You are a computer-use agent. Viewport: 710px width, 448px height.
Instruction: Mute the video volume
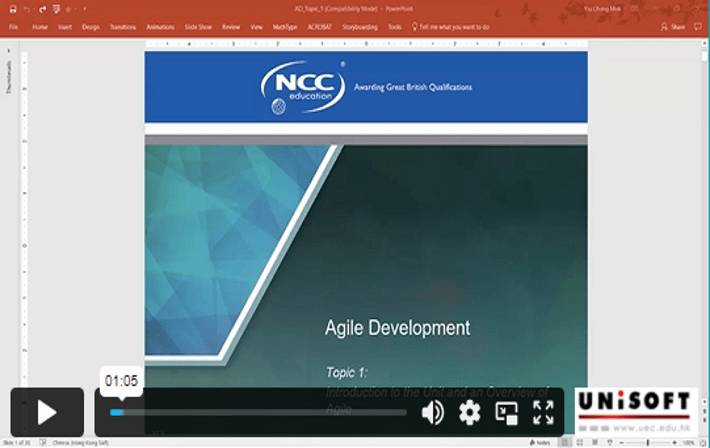(432, 412)
